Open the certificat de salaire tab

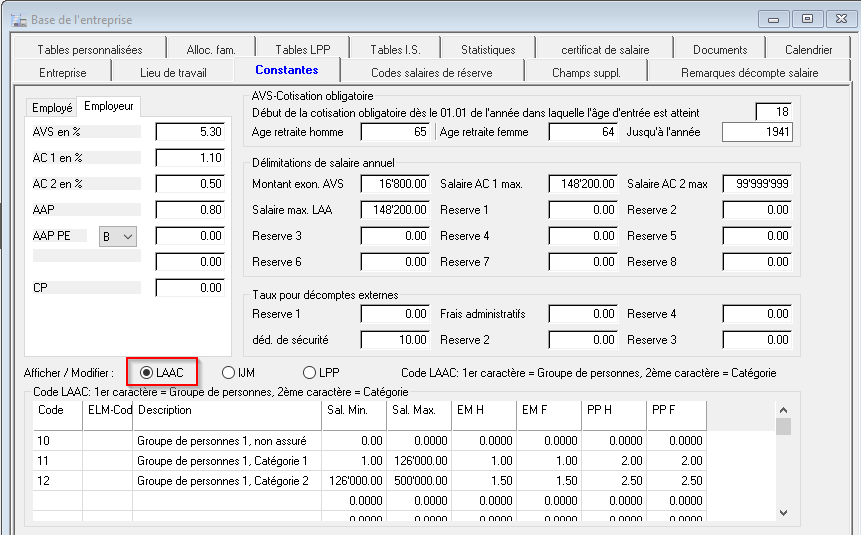[x=605, y=49]
